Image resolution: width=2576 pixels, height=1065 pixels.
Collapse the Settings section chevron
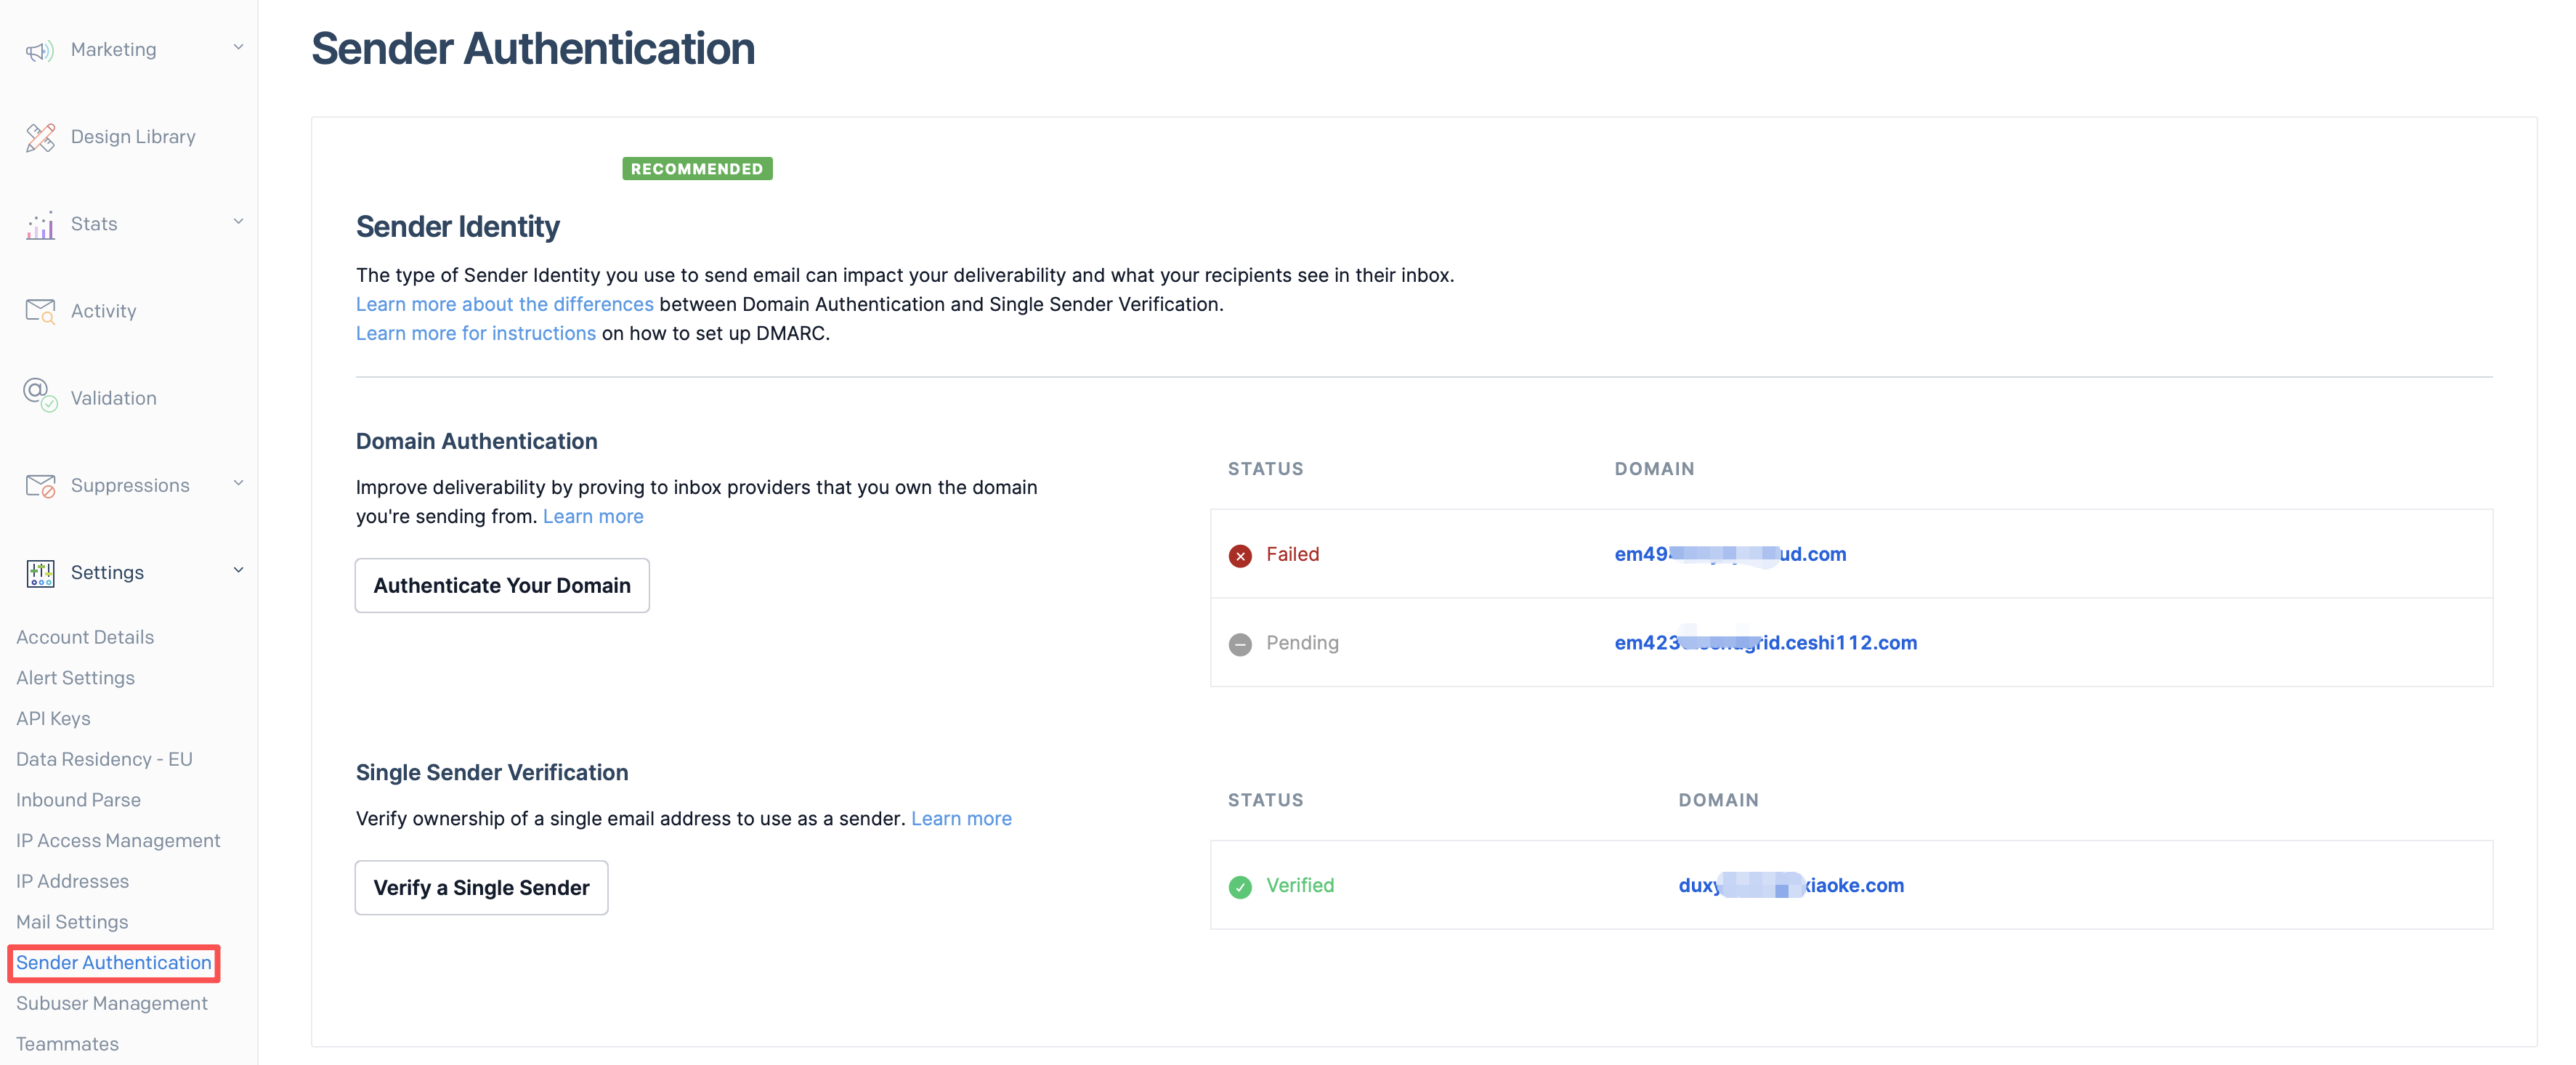(x=238, y=569)
